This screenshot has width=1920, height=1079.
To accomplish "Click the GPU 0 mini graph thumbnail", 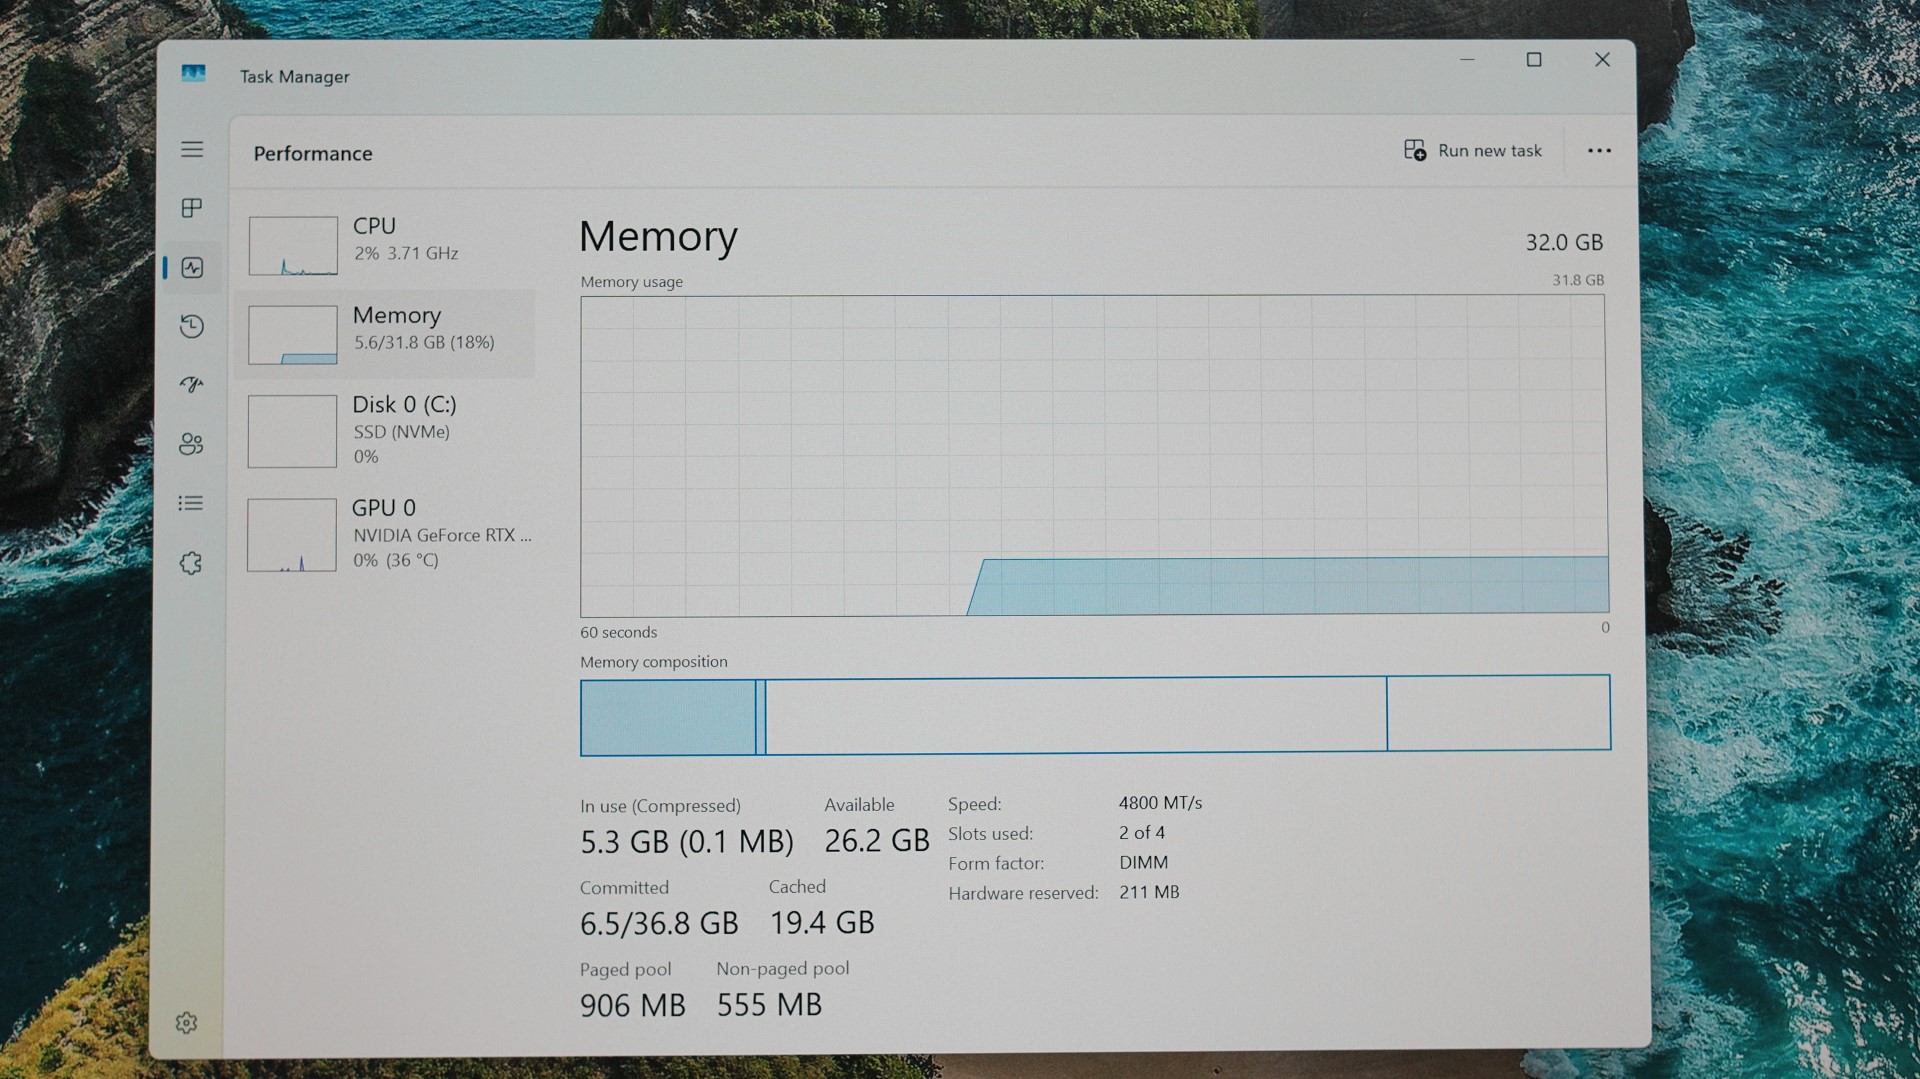I will click(292, 535).
